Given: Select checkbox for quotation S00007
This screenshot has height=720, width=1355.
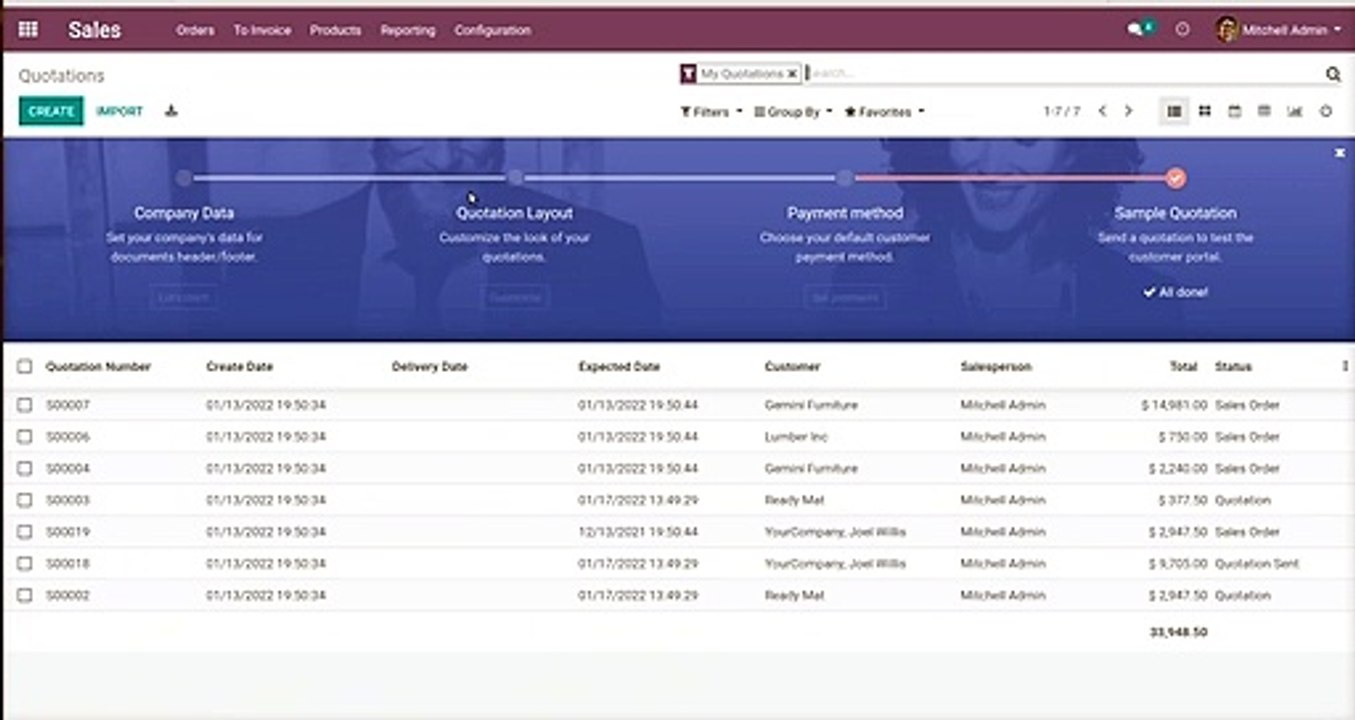Looking at the screenshot, I should (25, 405).
